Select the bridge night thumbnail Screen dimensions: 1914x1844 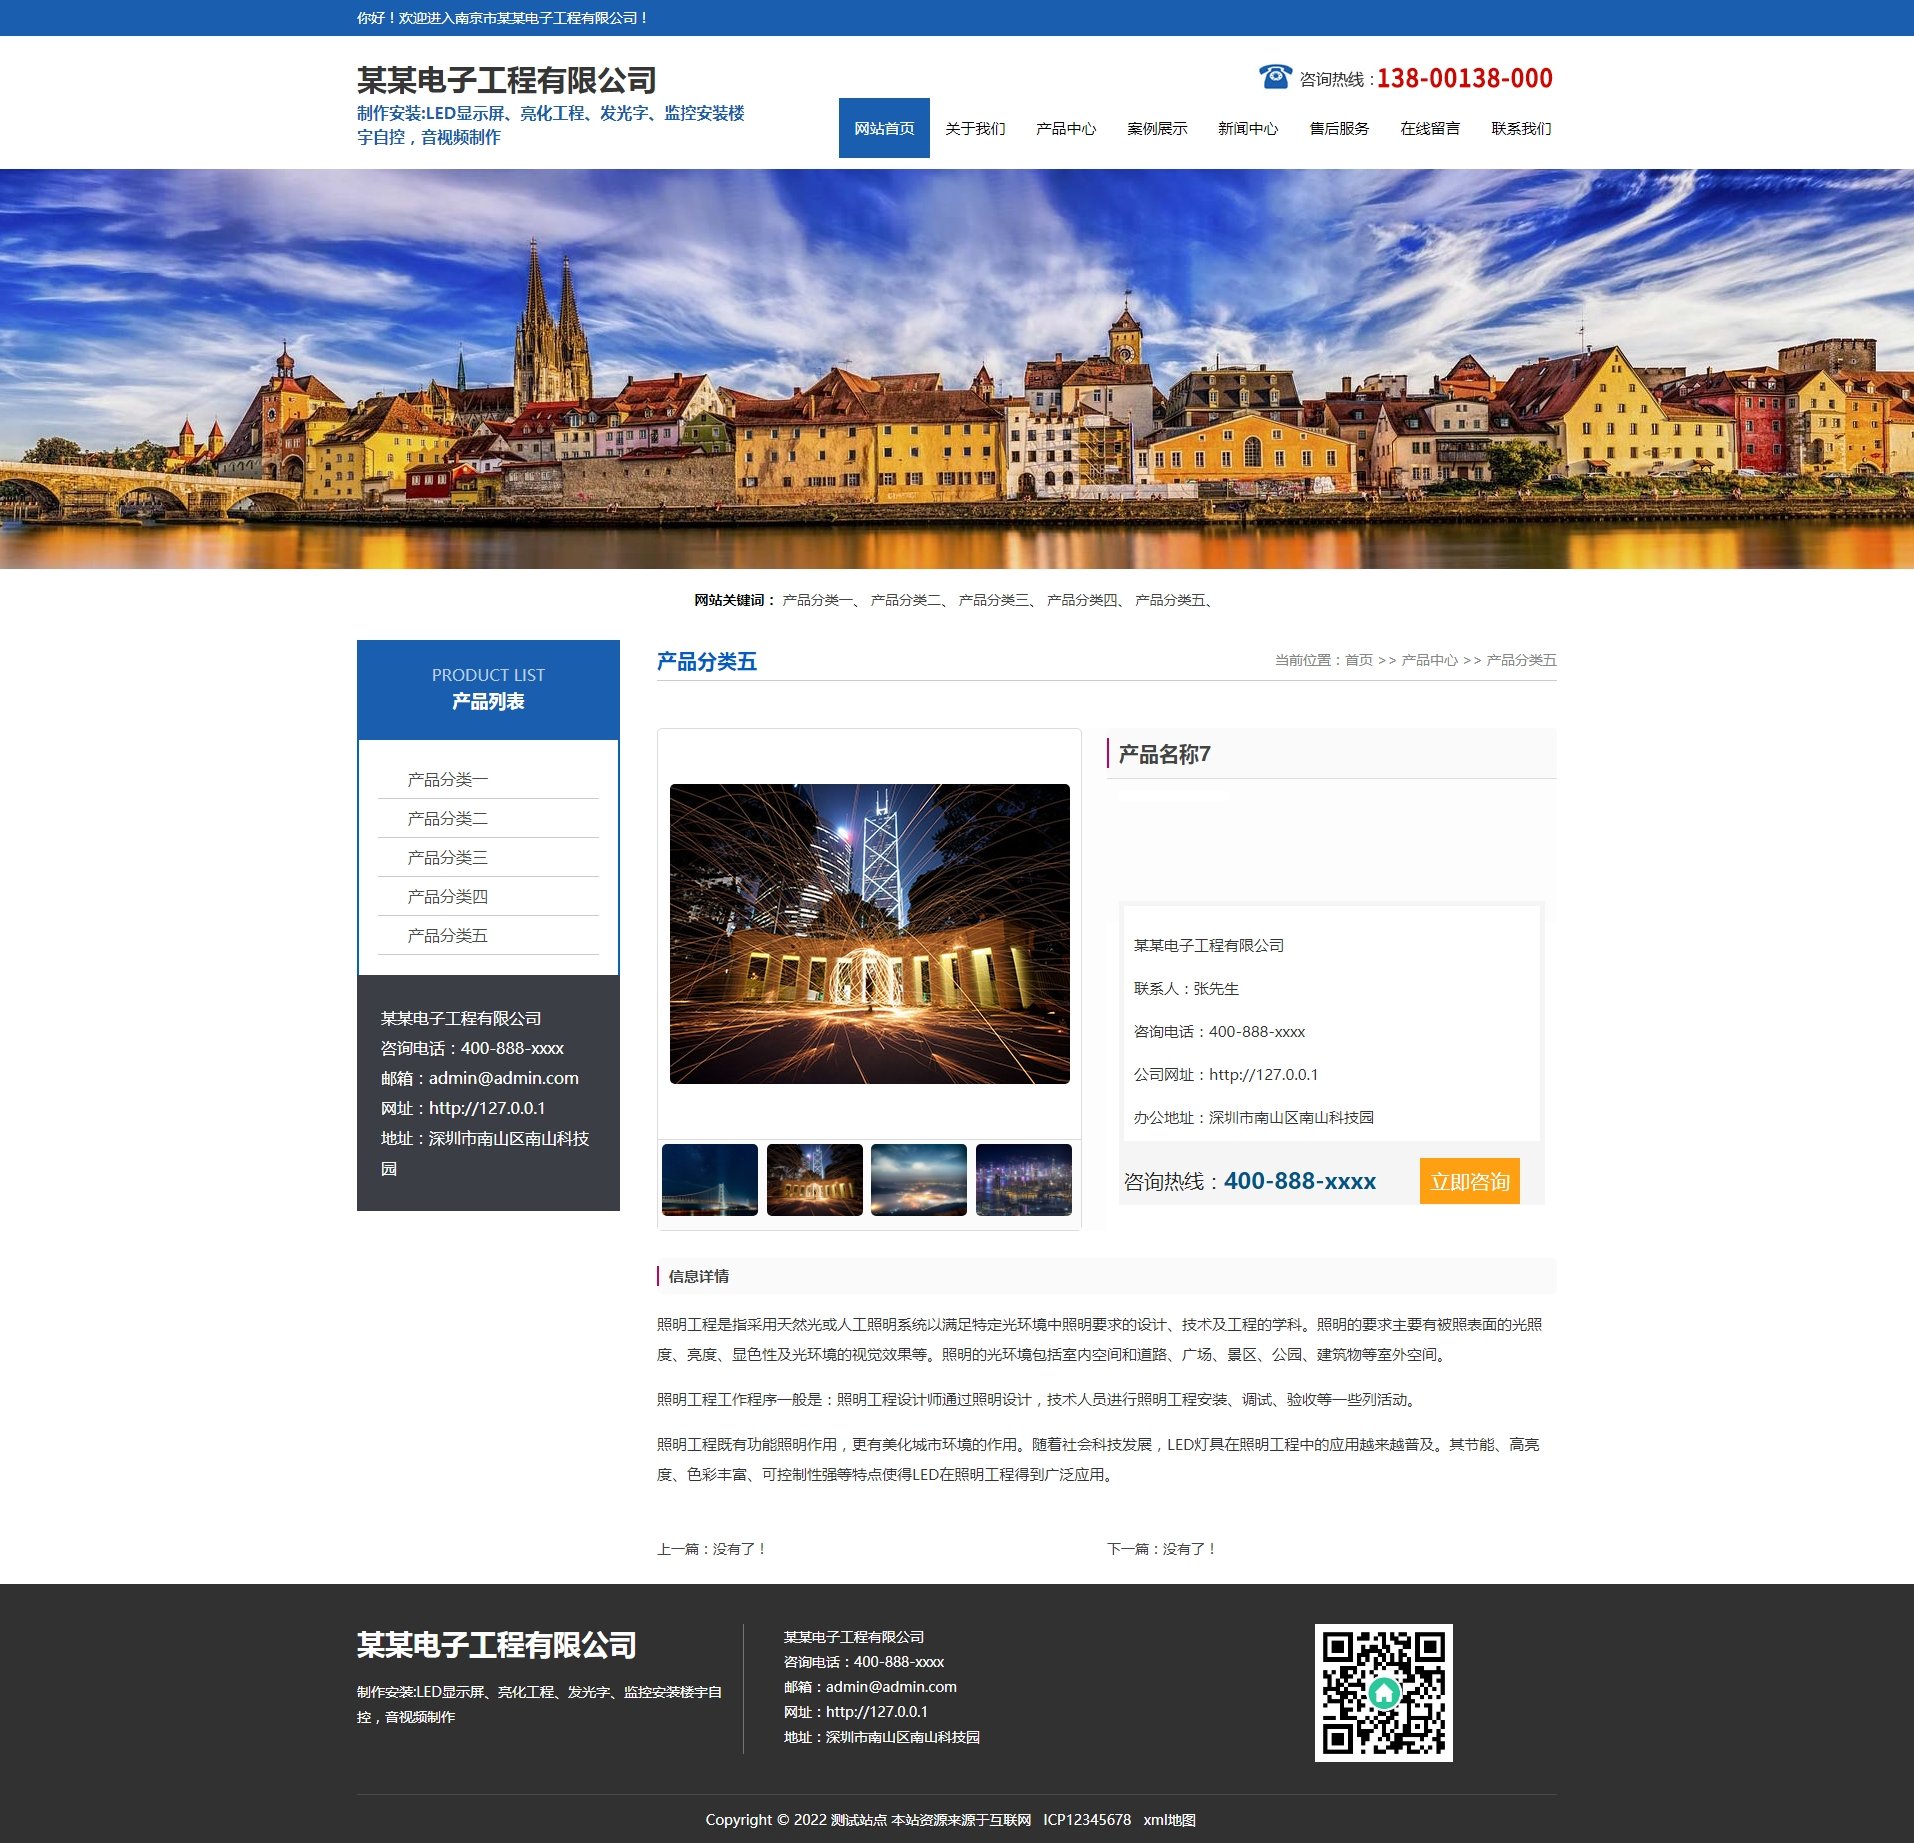tap(710, 1180)
